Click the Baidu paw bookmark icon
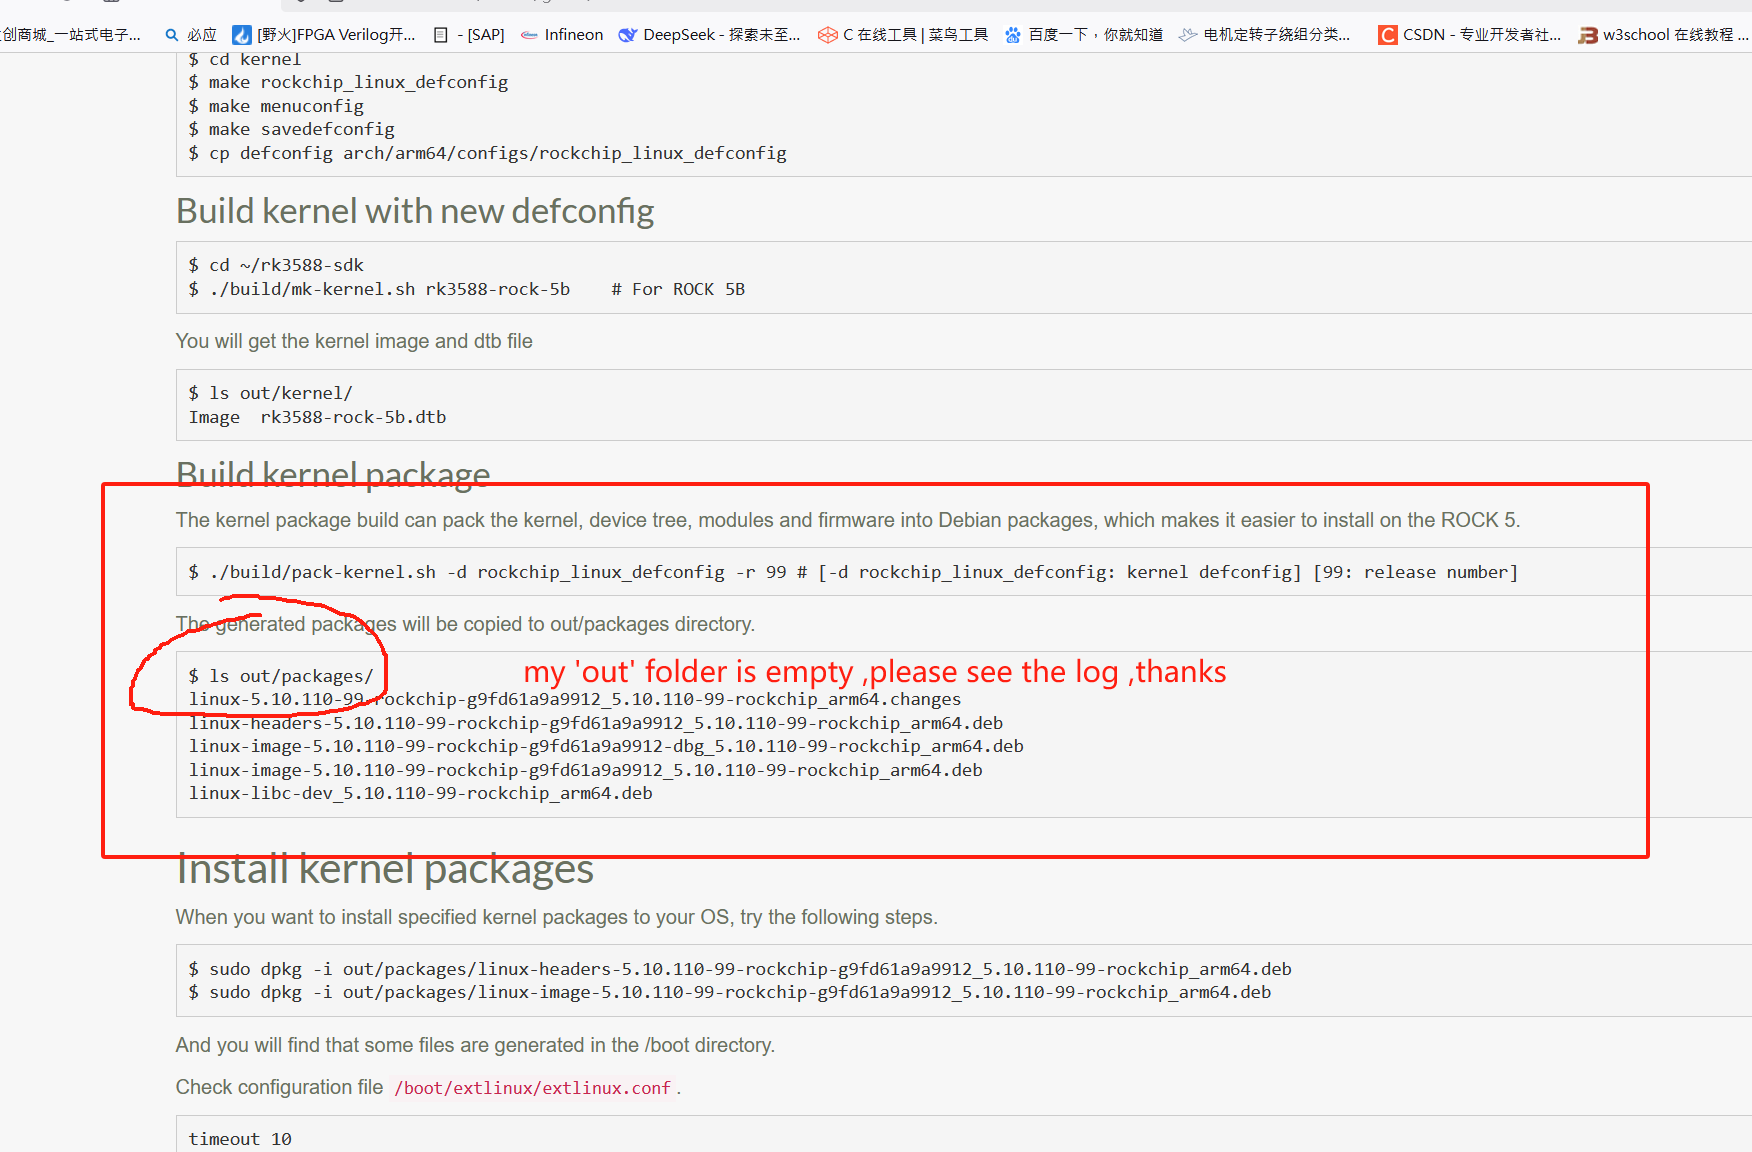1752x1152 pixels. 1013,35
